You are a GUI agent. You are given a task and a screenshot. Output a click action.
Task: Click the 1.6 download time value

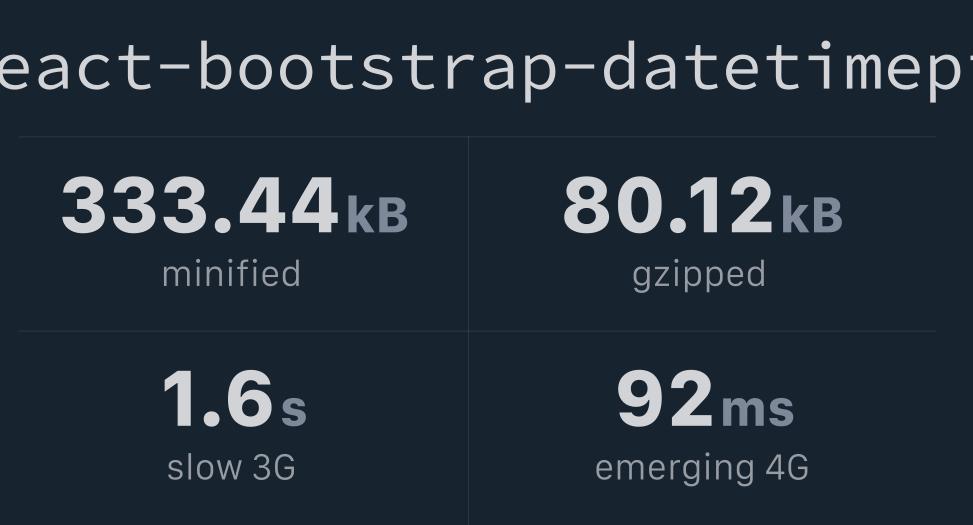[217, 399]
